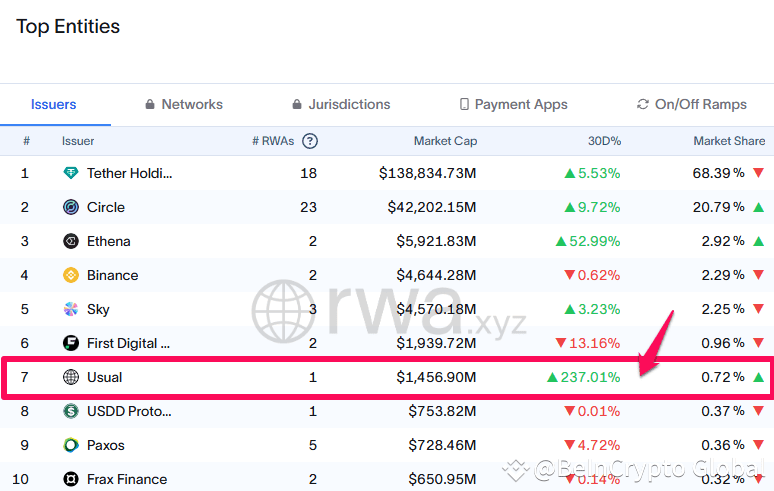Click the 52.99% 30-day change value
Image resolution: width=774 pixels, height=491 pixels.
[x=595, y=241]
